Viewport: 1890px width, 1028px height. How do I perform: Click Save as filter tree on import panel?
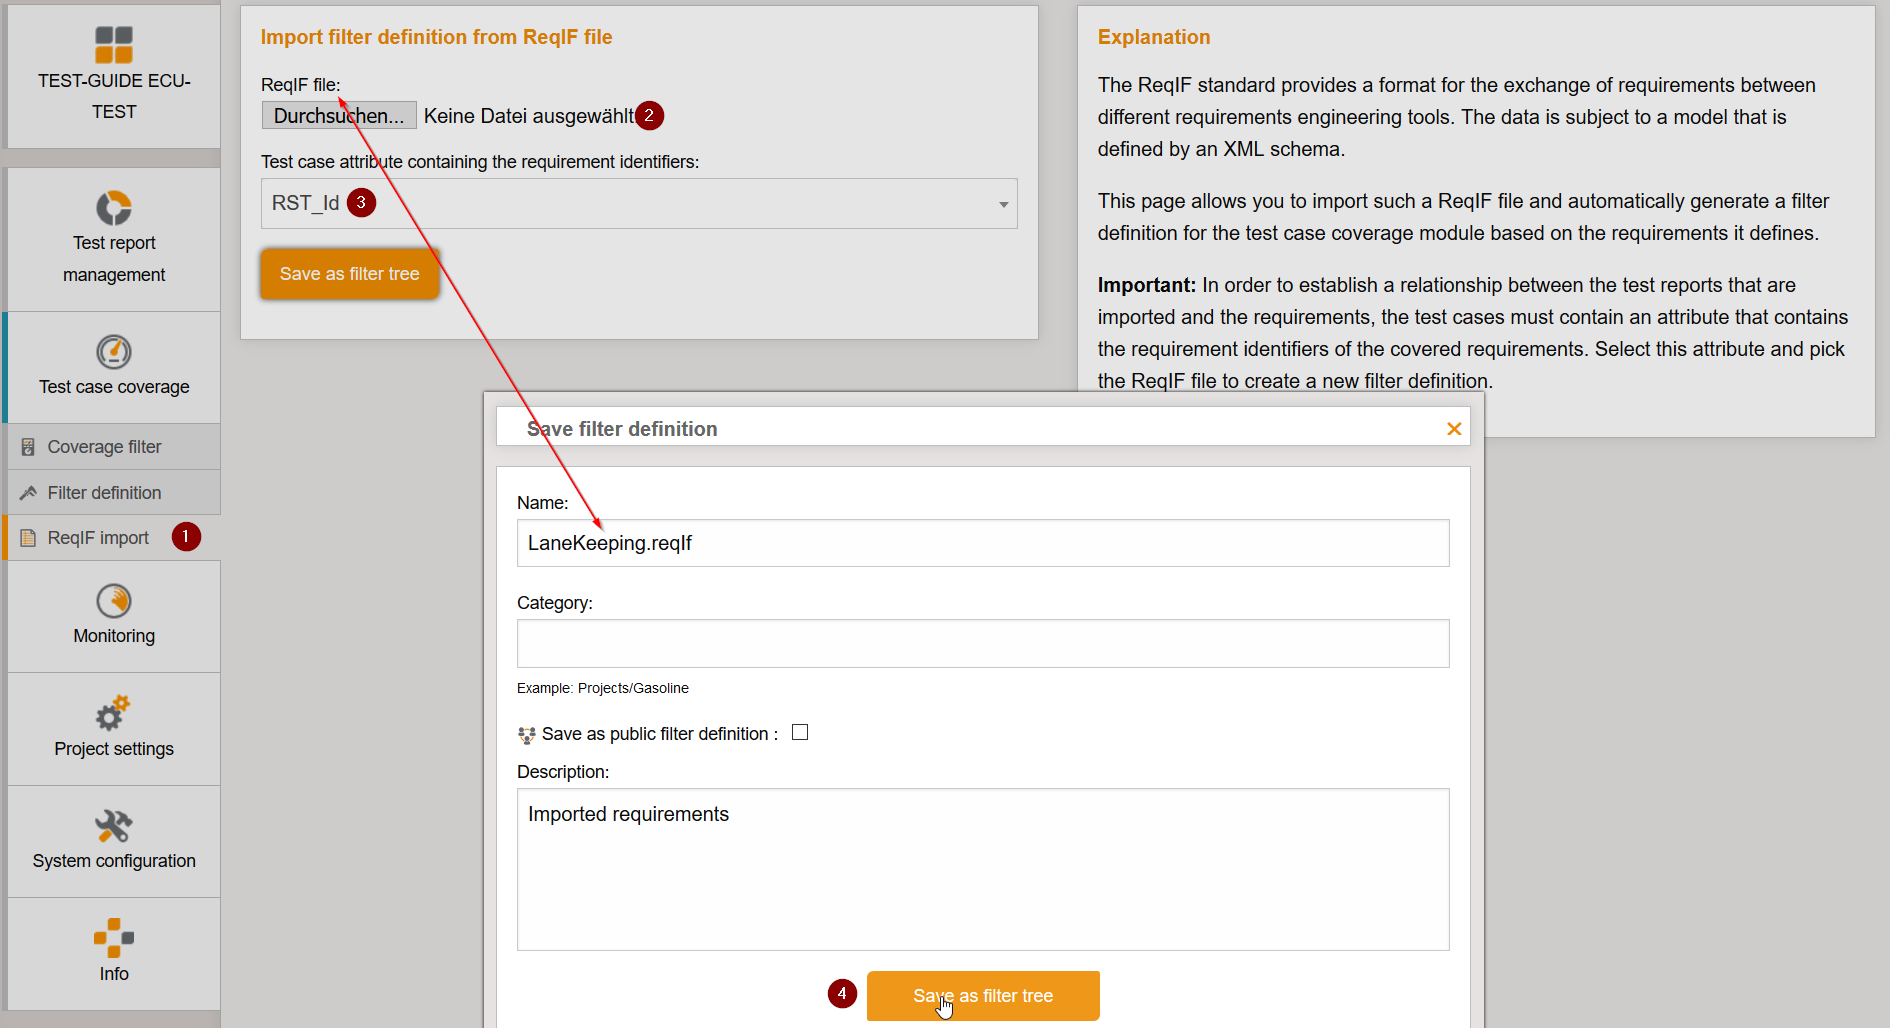[x=350, y=274]
